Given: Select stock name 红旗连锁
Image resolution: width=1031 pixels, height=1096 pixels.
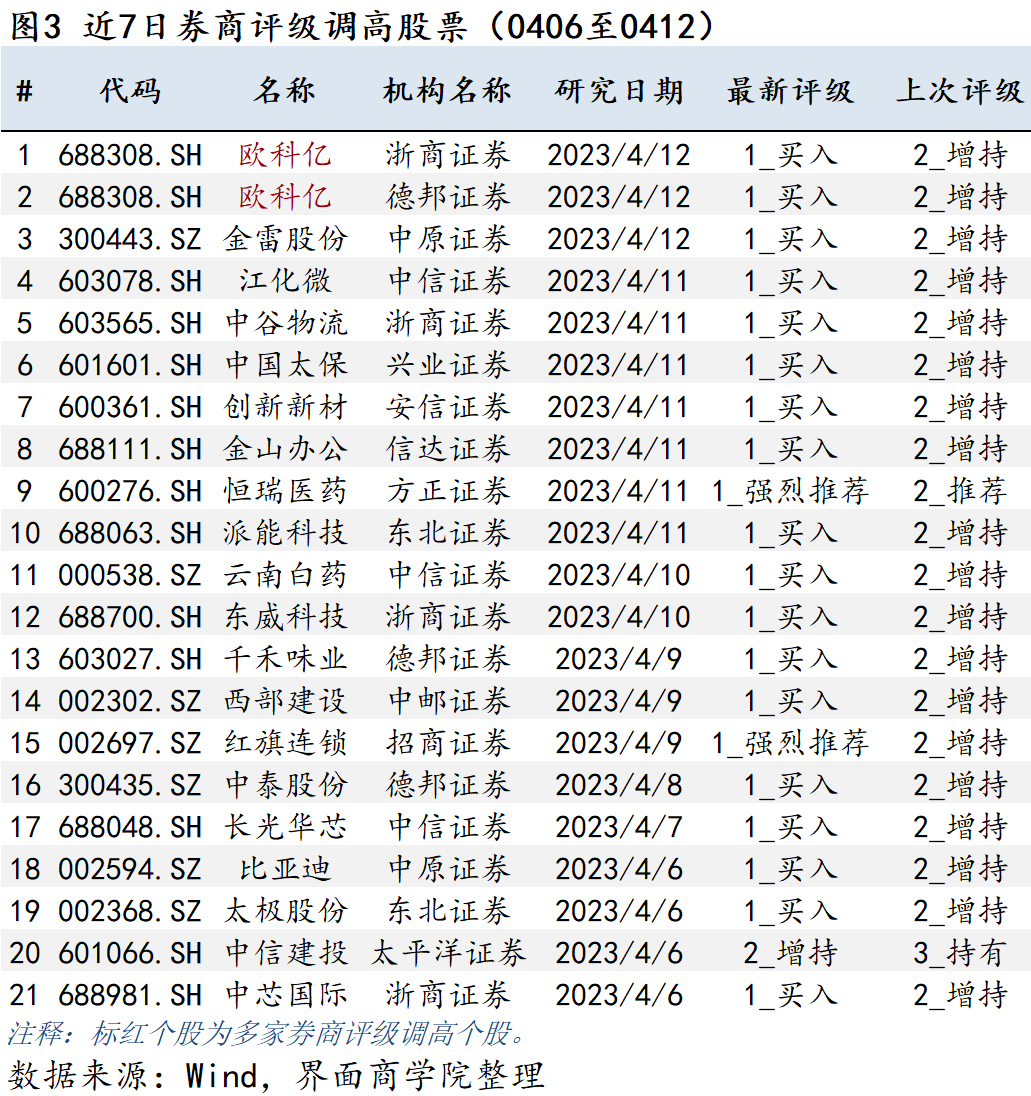Looking at the screenshot, I should [284, 743].
